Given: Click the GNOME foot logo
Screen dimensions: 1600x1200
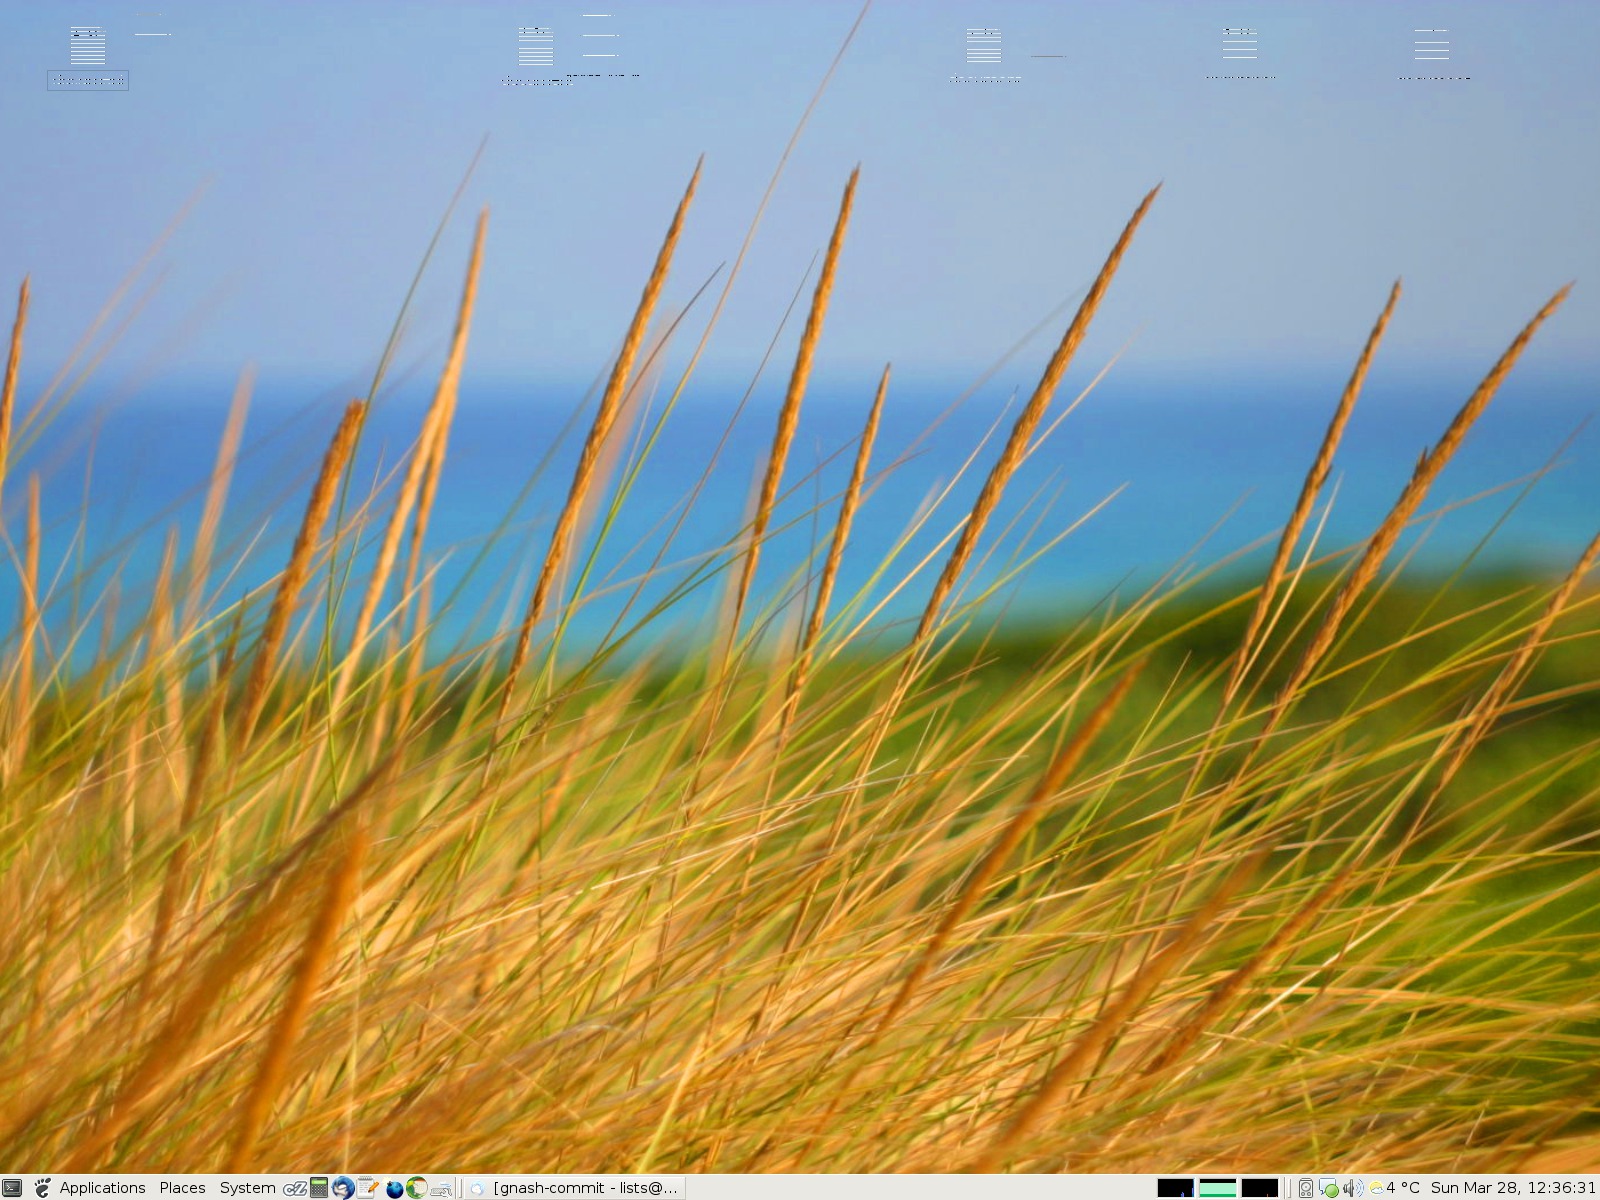Looking at the screenshot, I should [42, 1188].
